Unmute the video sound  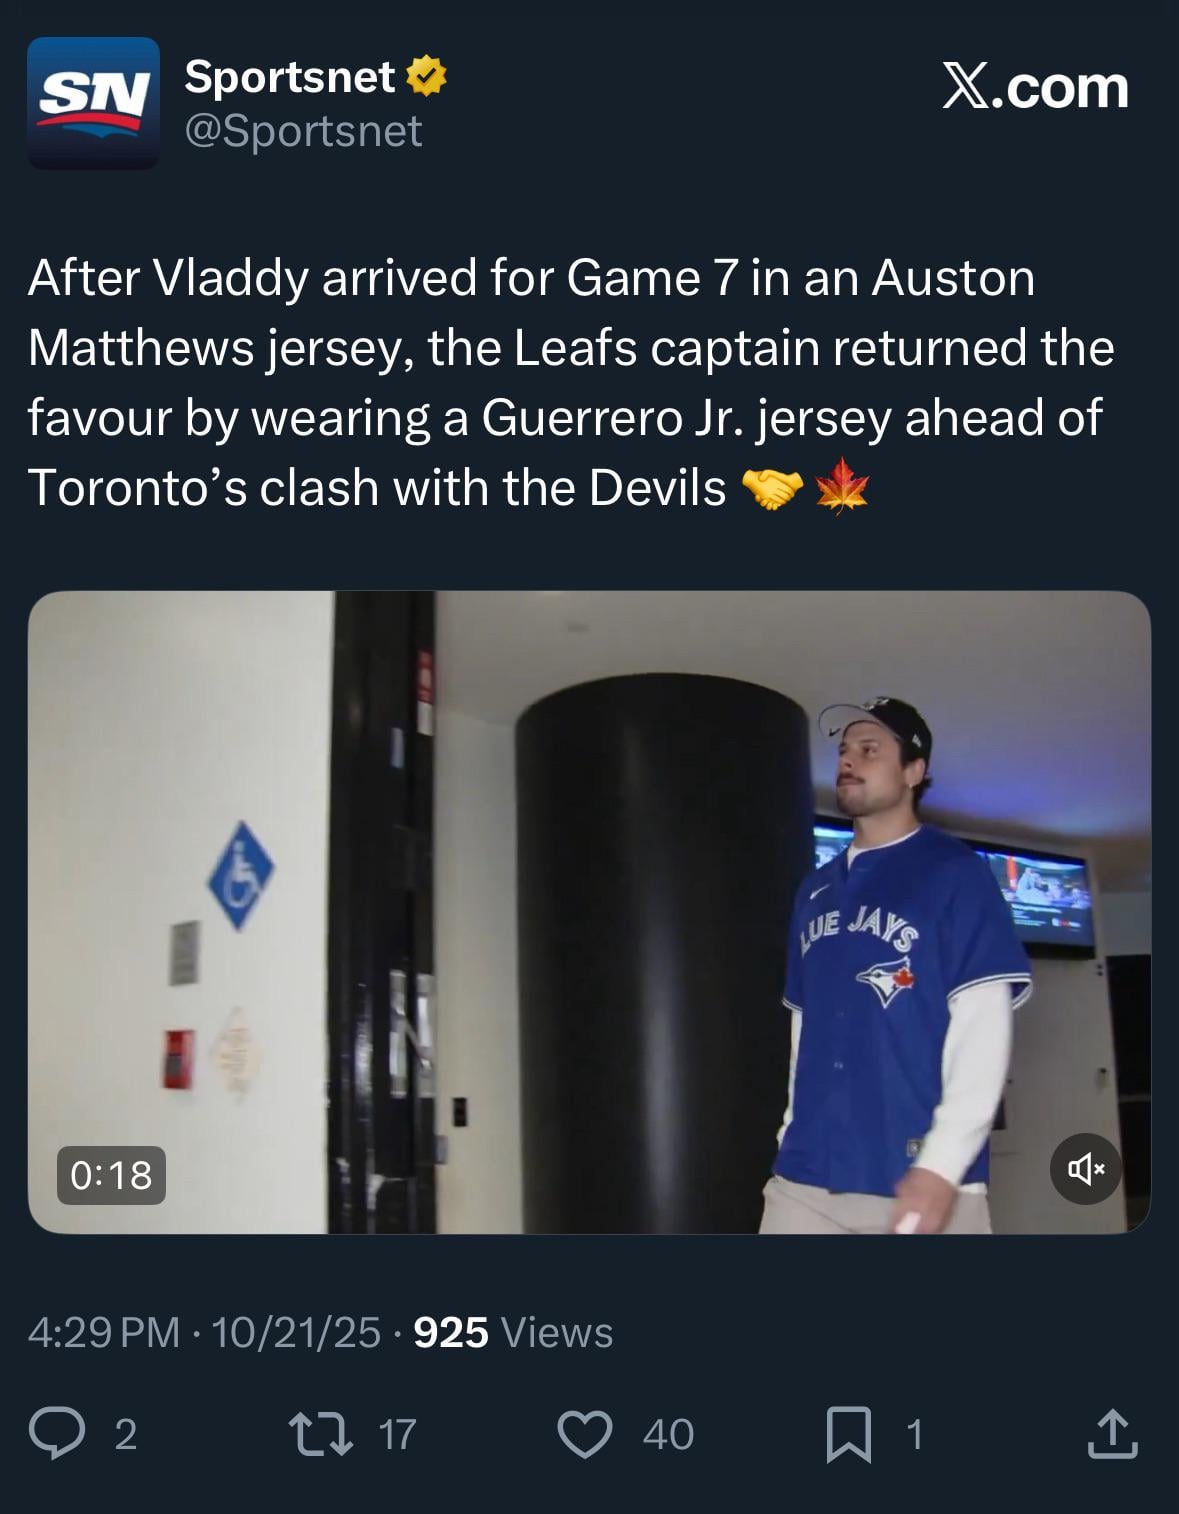[x=1085, y=1168]
